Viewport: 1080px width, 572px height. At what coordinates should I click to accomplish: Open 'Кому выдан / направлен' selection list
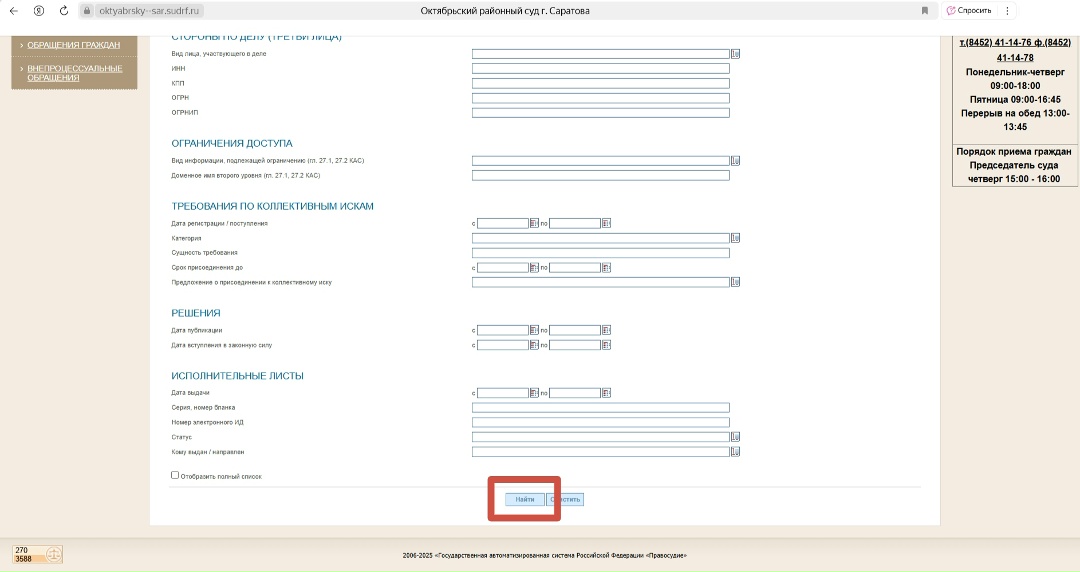click(735, 452)
